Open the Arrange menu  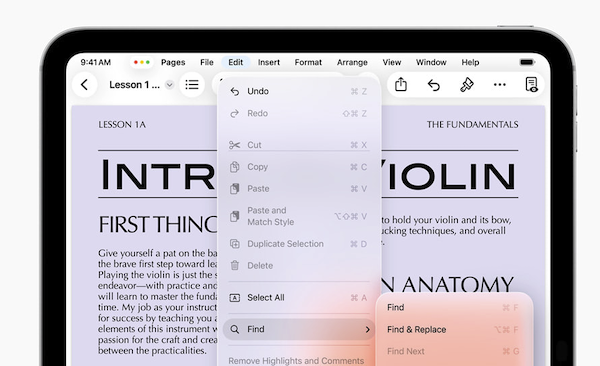point(352,62)
